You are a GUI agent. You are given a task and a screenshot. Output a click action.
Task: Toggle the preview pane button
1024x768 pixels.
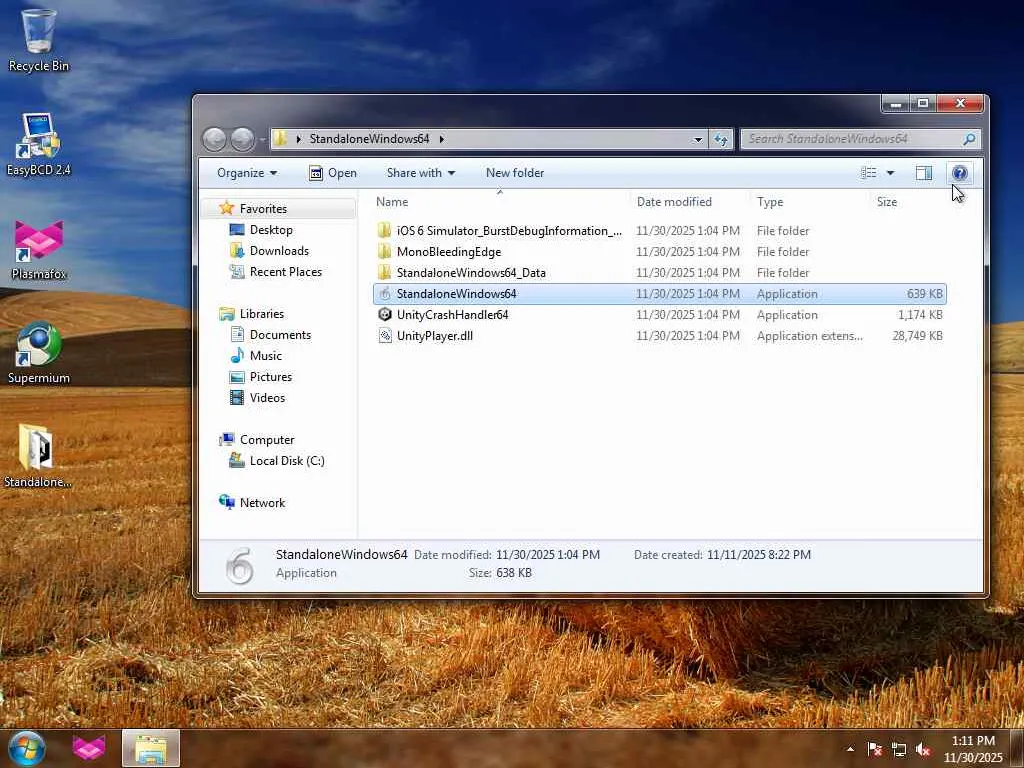[924, 173]
